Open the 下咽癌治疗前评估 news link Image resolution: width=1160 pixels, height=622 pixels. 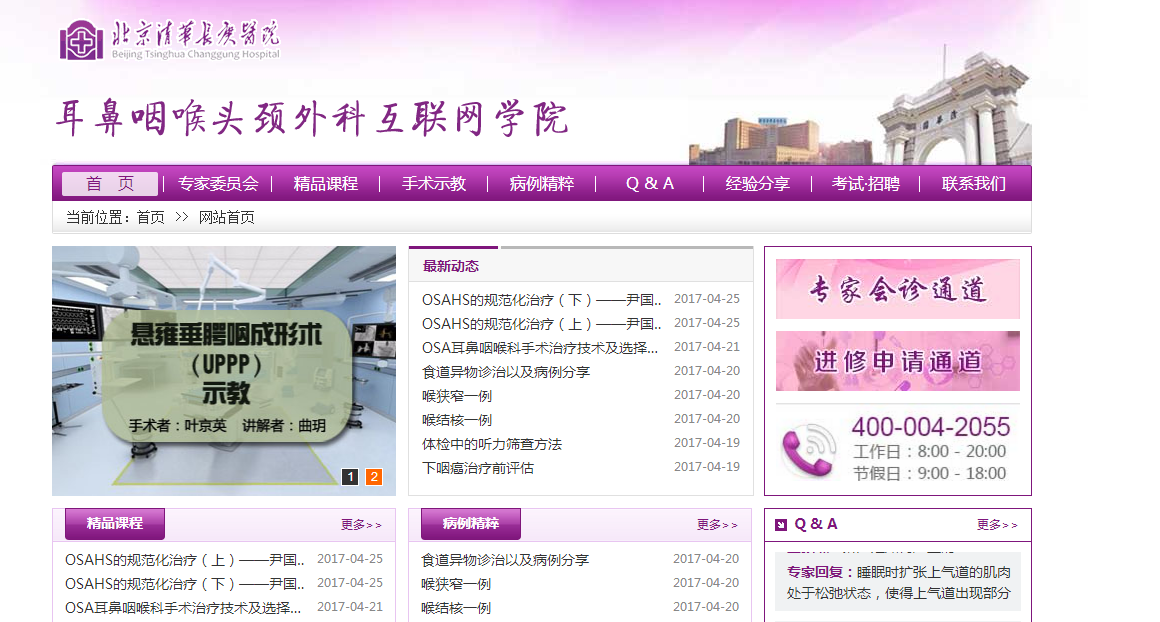[478, 468]
